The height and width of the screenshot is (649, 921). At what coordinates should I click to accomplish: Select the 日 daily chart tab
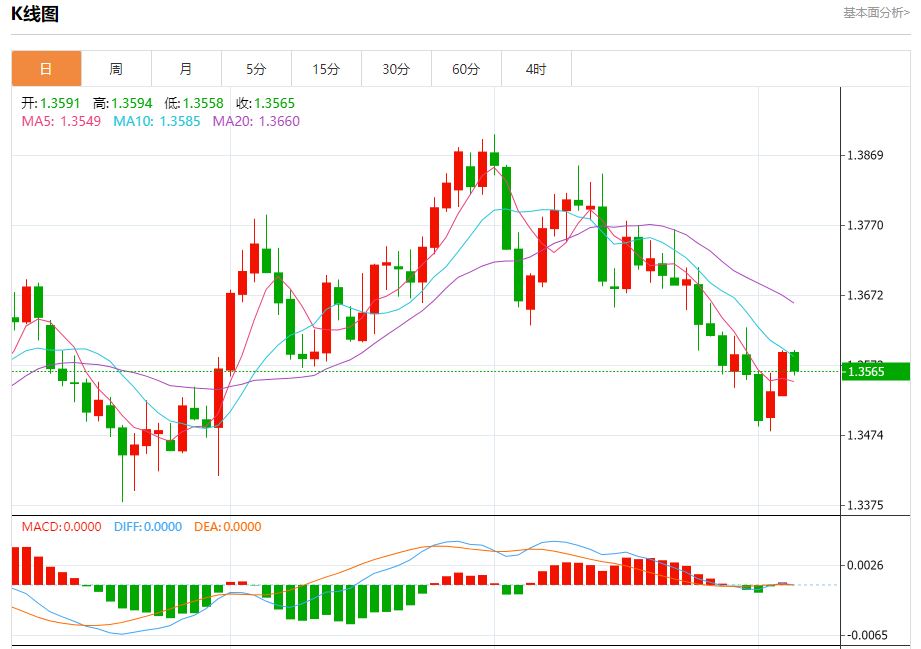(x=46, y=69)
